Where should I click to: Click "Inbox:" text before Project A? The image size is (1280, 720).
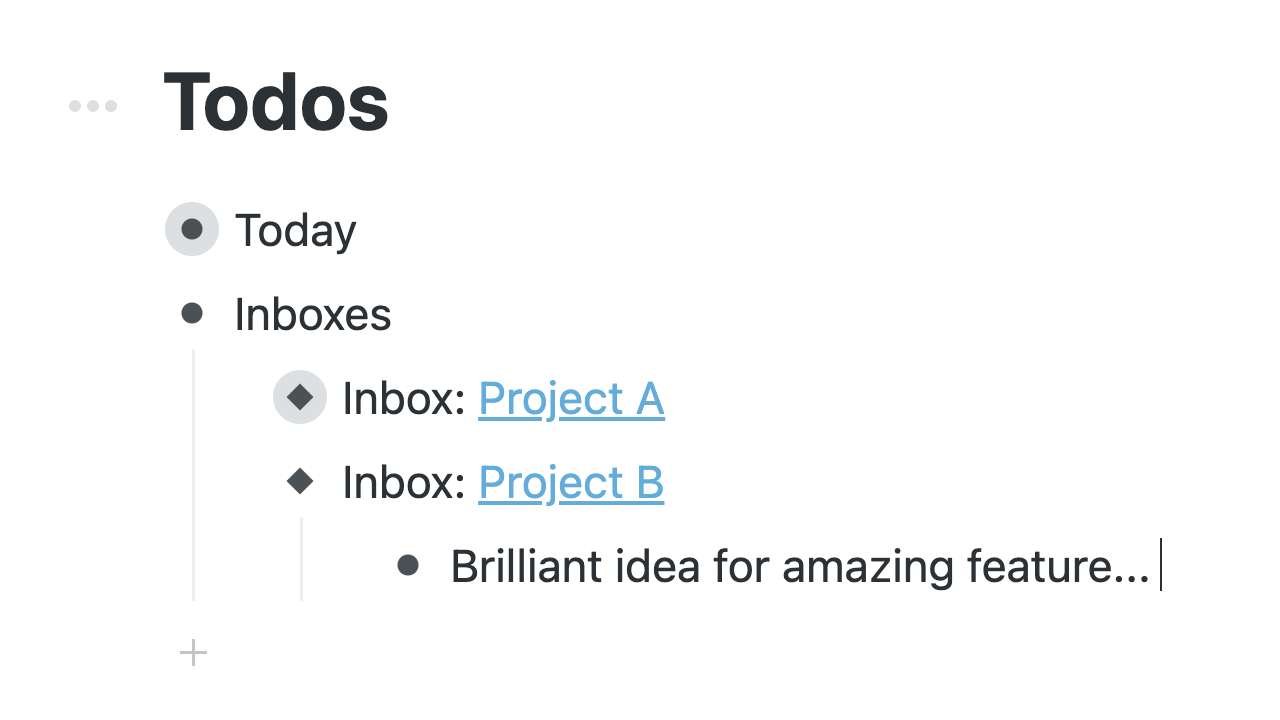[x=404, y=399]
